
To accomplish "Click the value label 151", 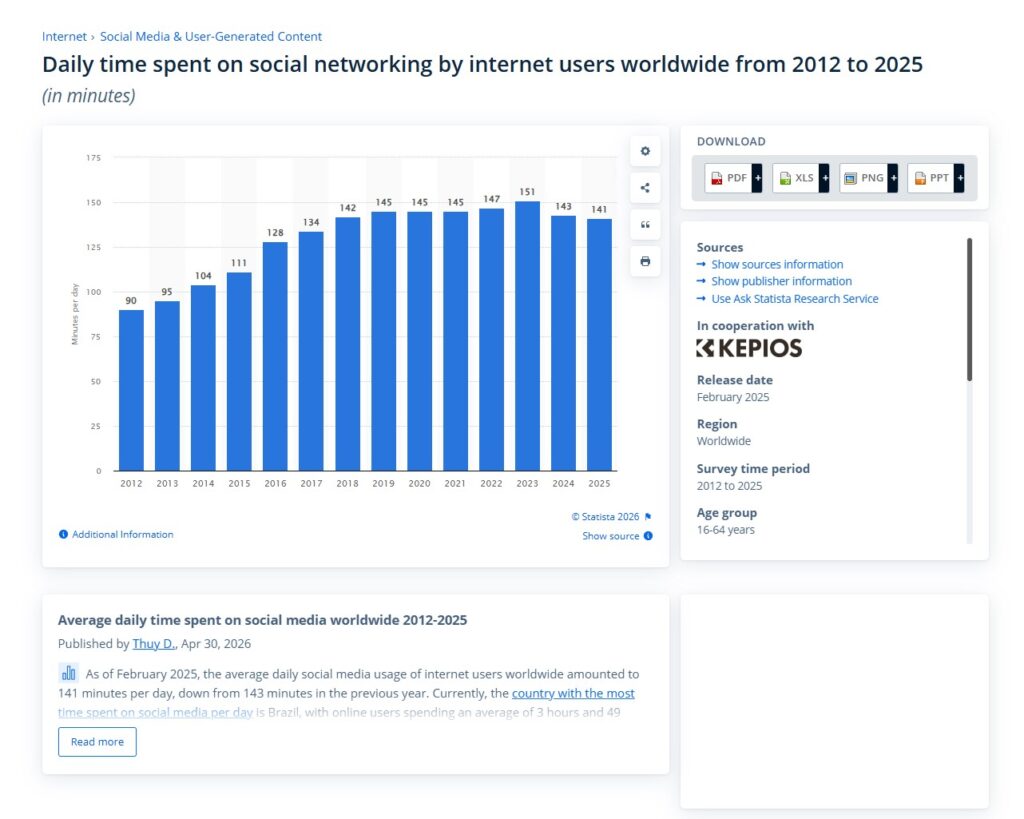I will pos(527,192).
